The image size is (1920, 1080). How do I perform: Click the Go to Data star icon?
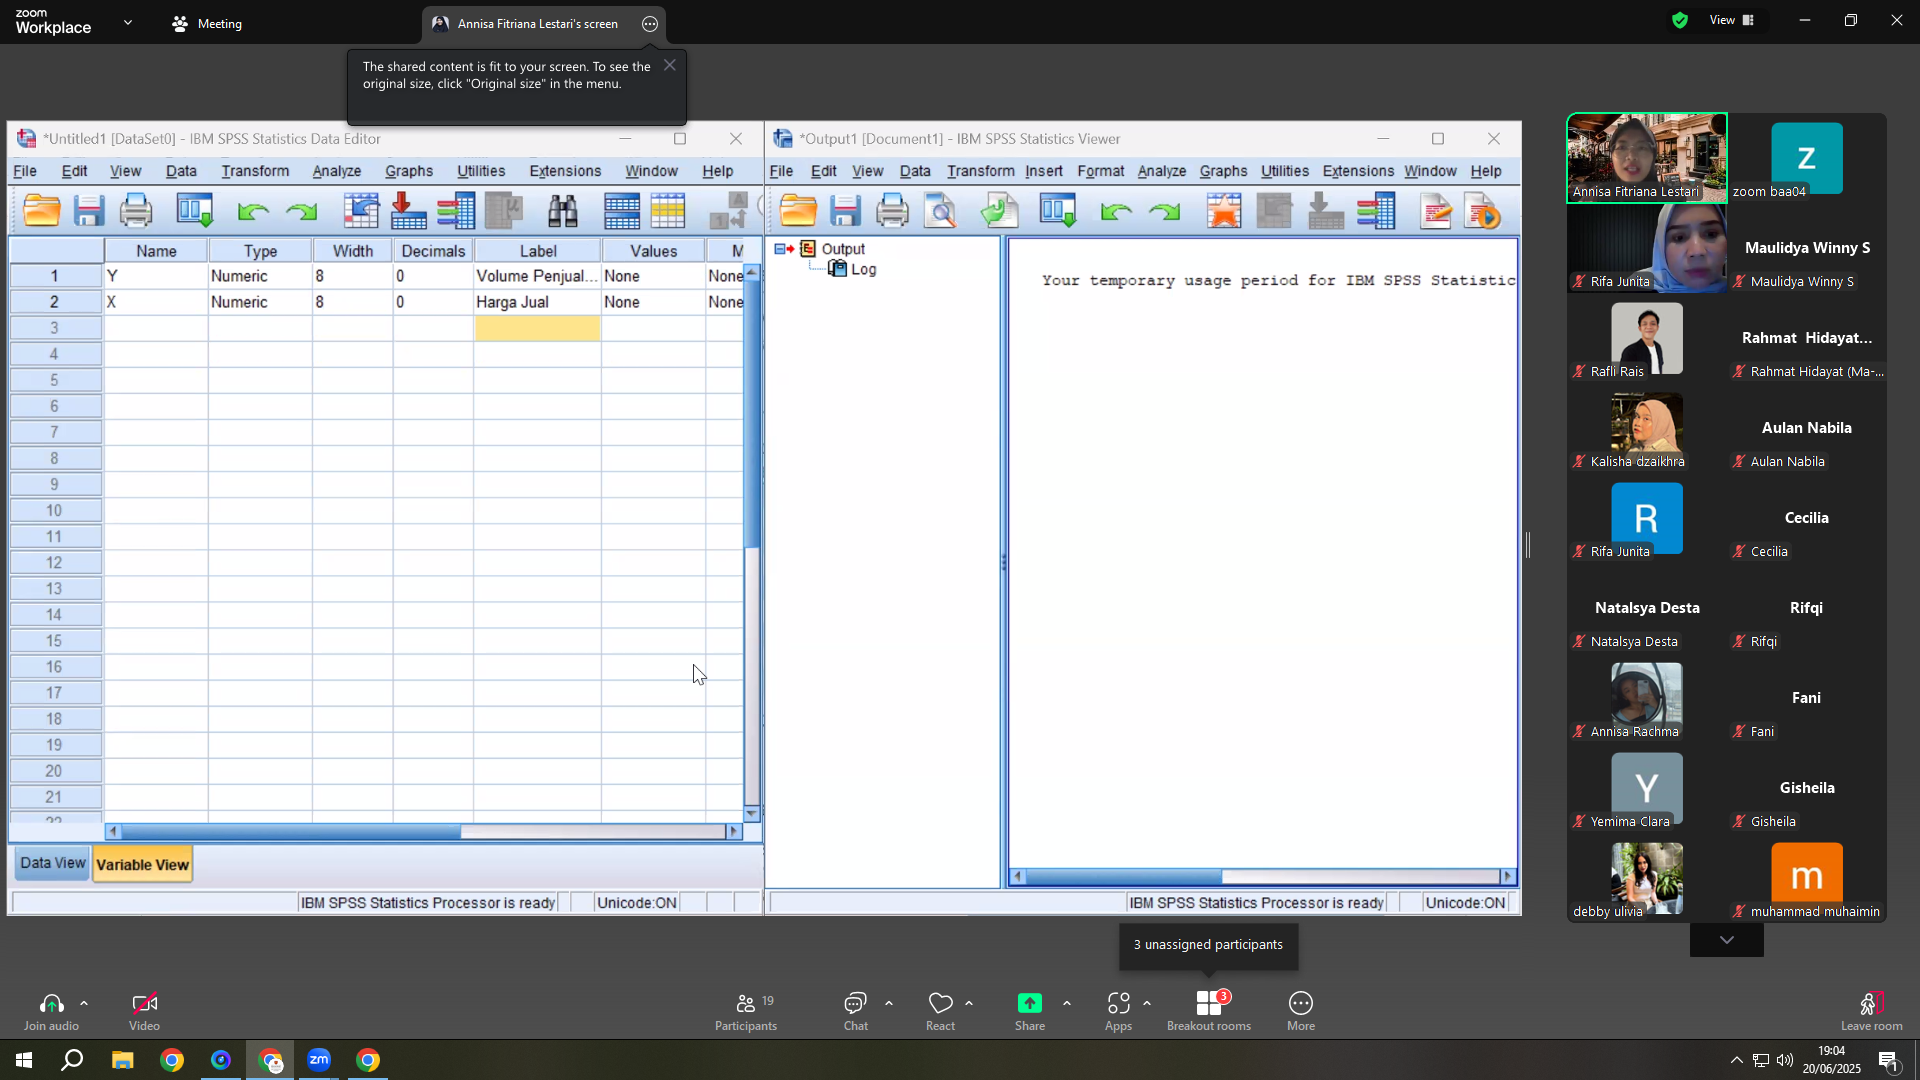tap(1224, 211)
